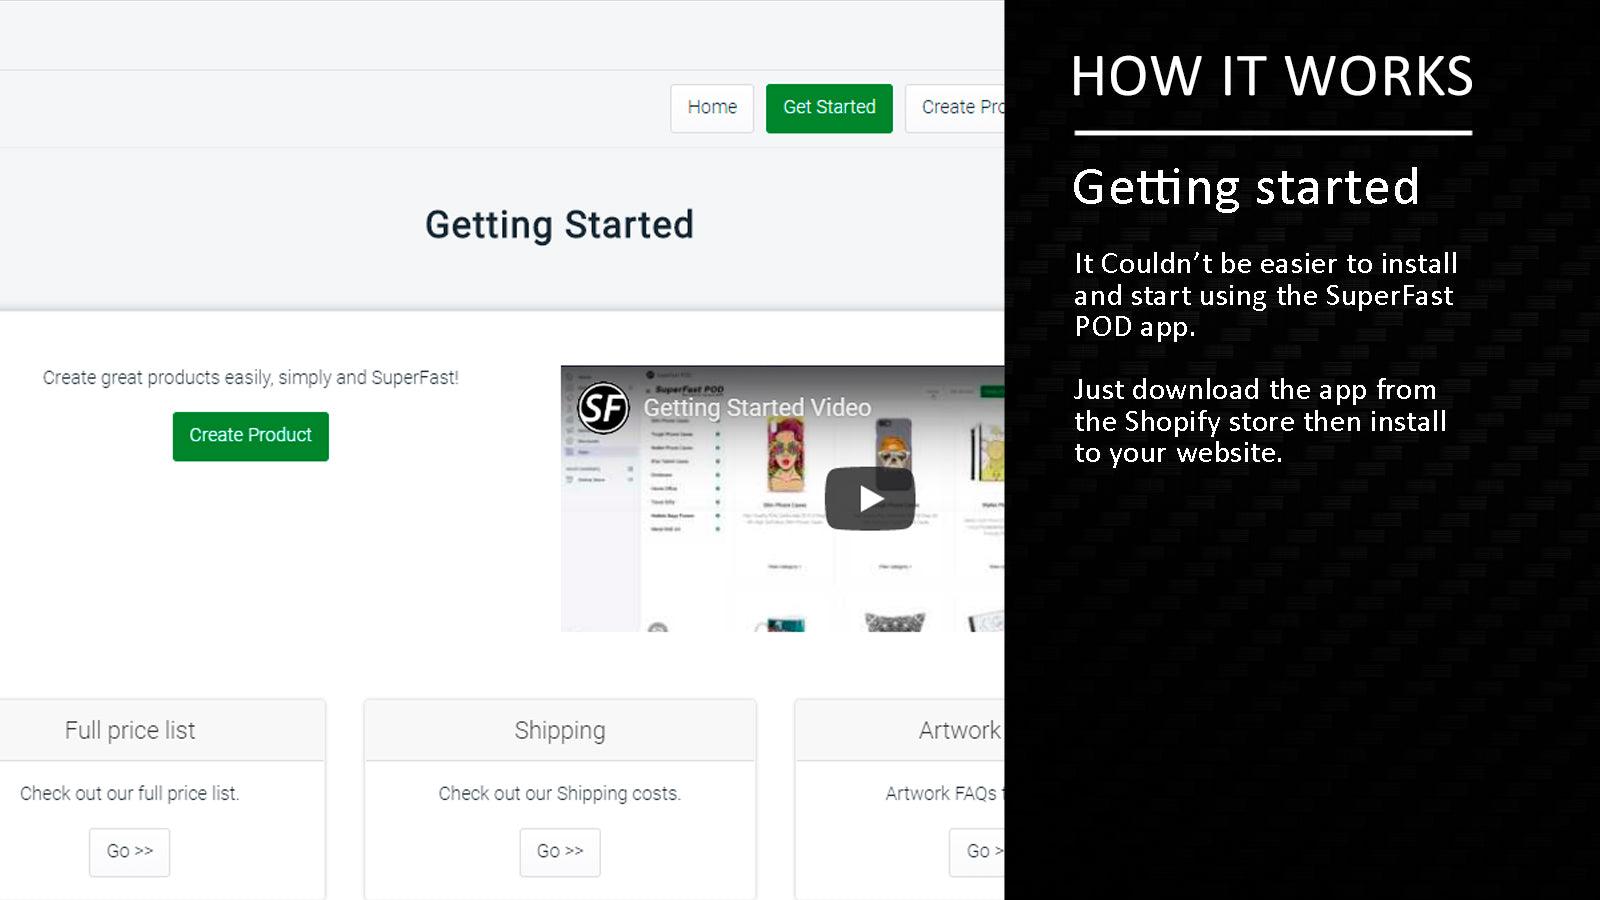The image size is (1600, 900).
Task: Toggle the green indicator beside Drinkware
Action: click(x=718, y=474)
